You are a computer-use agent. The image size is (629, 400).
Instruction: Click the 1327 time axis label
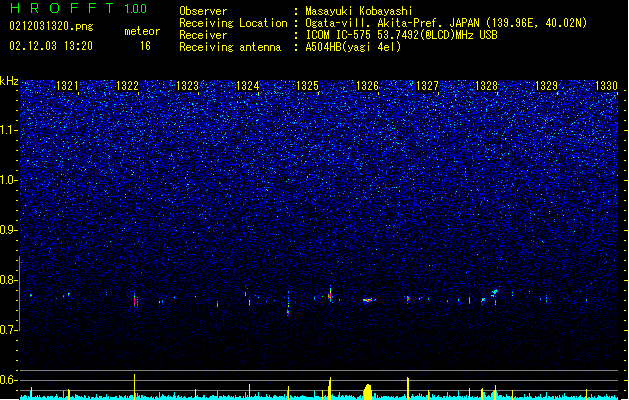point(427,86)
